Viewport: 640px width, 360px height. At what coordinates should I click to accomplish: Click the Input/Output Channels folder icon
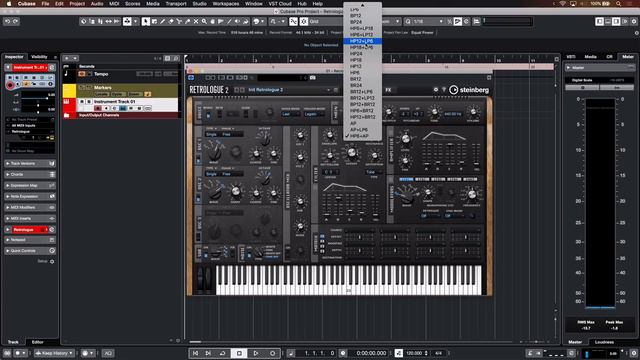pos(67,116)
